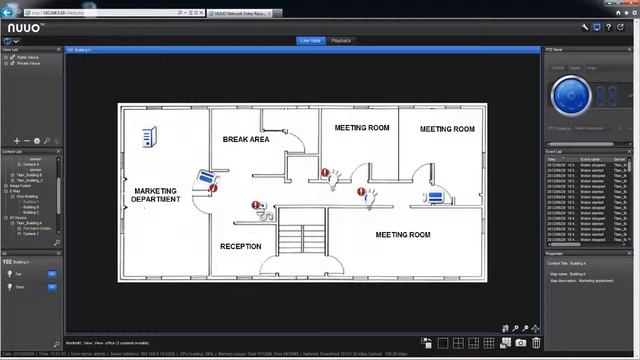Click the monitor display icon in header
The height and width of the screenshot is (360, 640).
tap(597, 27)
